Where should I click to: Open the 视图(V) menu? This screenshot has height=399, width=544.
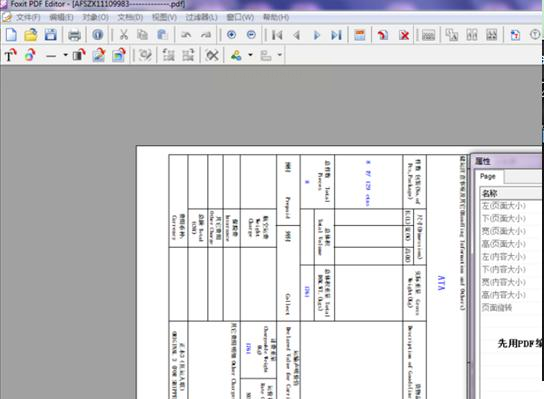click(164, 17)
